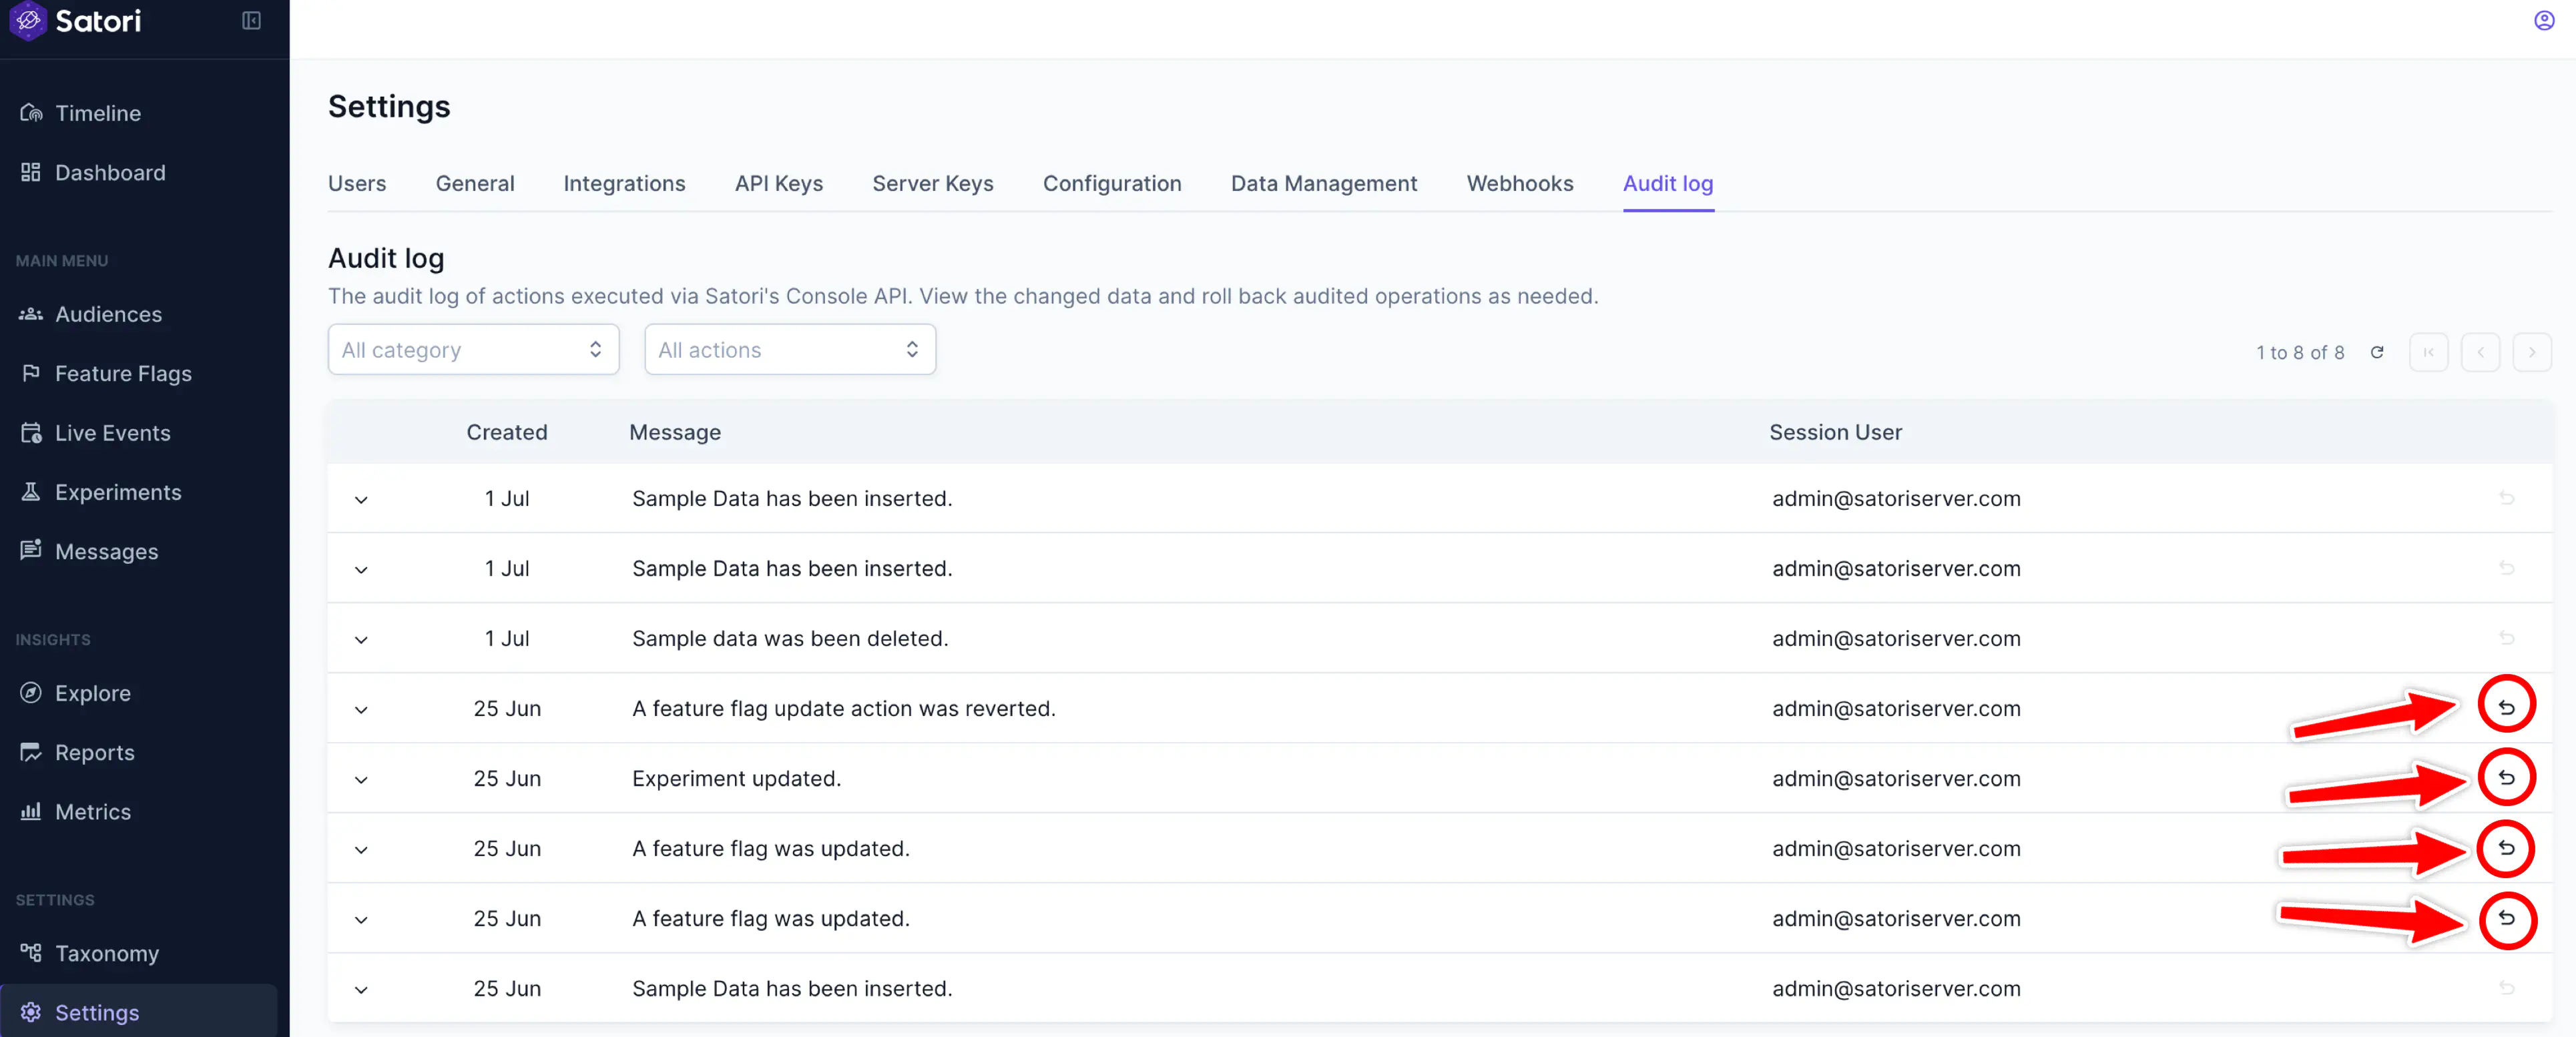2576x1037 pixels.
Task: Switch to the Server Keys tab
Action: click(x=932, y=184)
